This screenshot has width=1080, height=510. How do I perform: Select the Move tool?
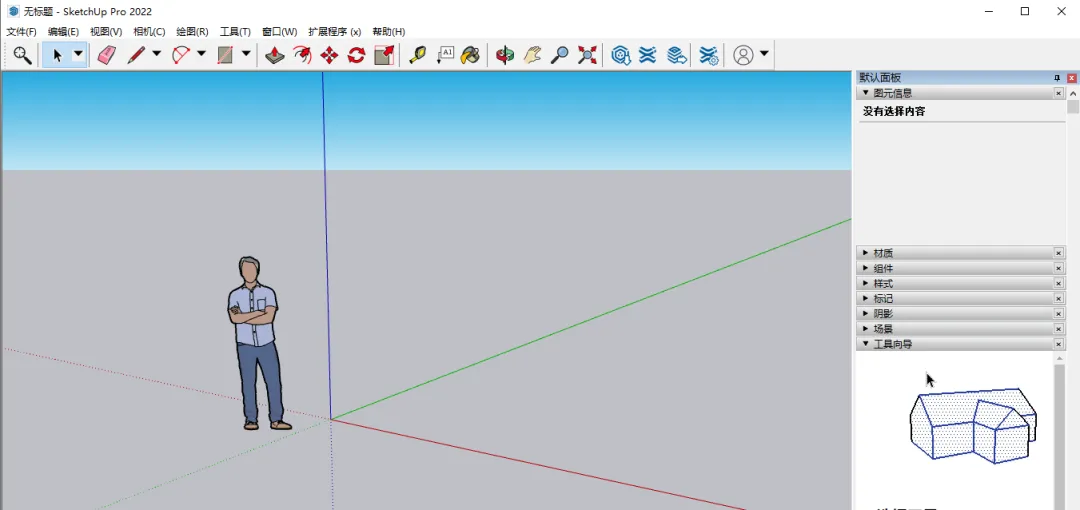329,55
